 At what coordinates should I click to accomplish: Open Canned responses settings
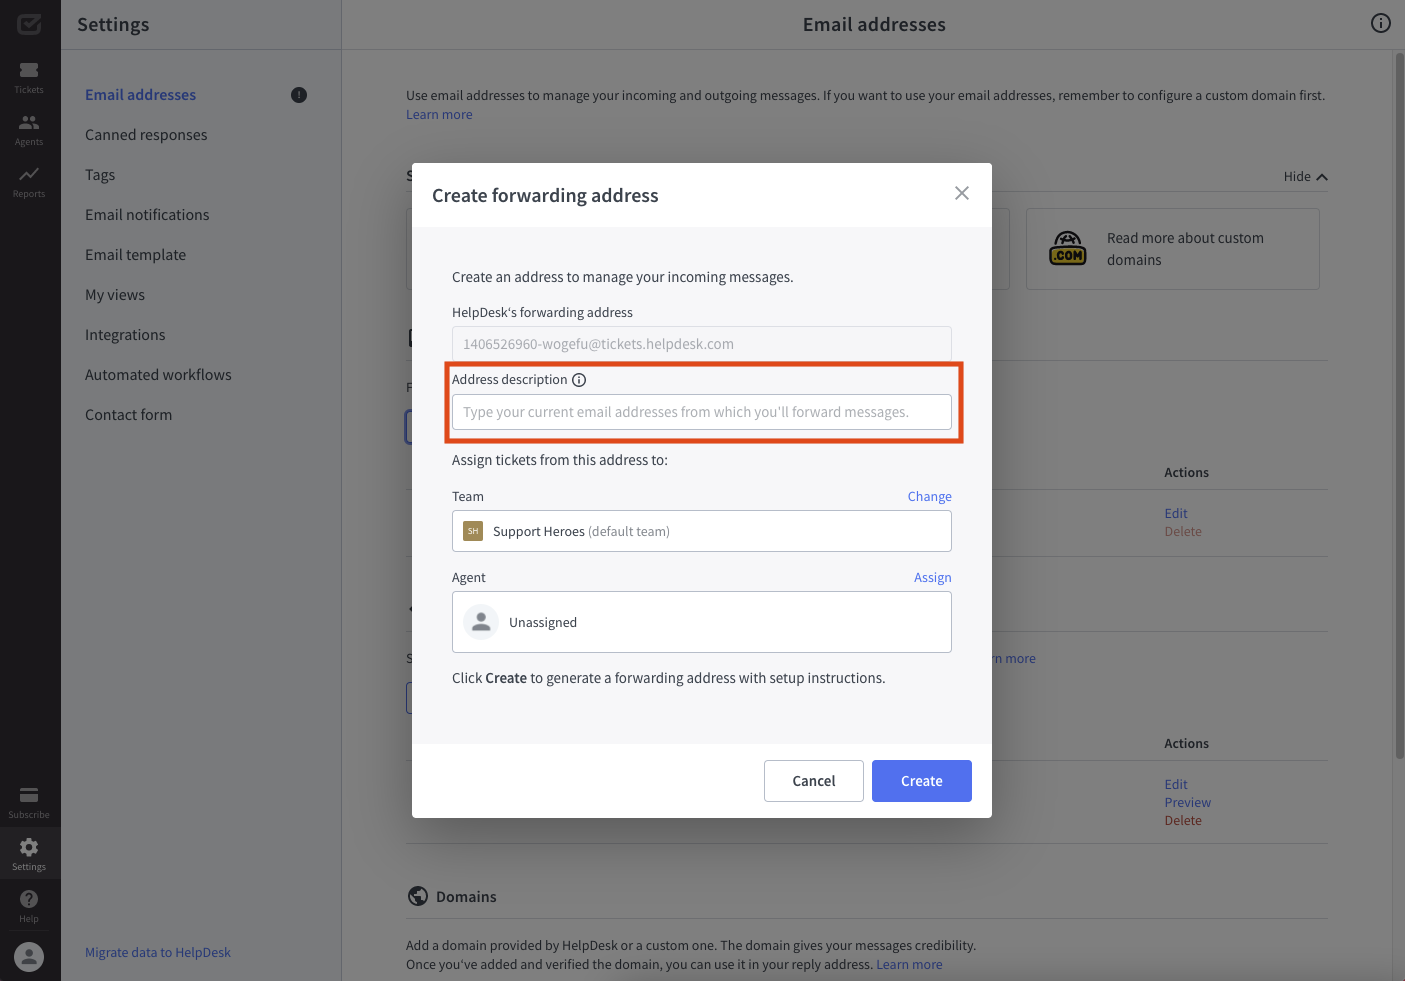145,134
